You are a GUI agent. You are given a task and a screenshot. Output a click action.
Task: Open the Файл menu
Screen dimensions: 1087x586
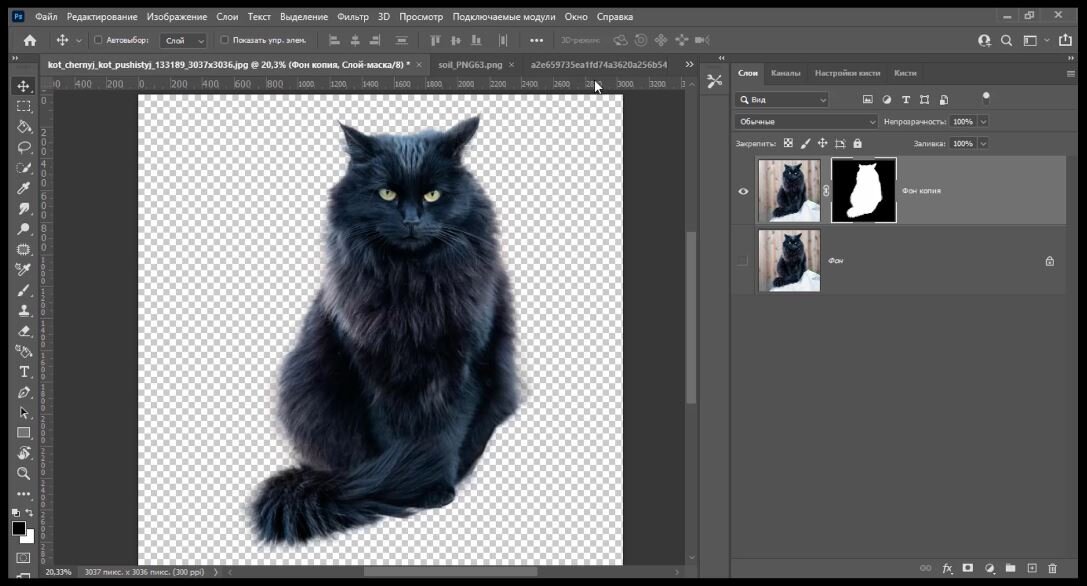pyautogui.click(x=46, y=17)
